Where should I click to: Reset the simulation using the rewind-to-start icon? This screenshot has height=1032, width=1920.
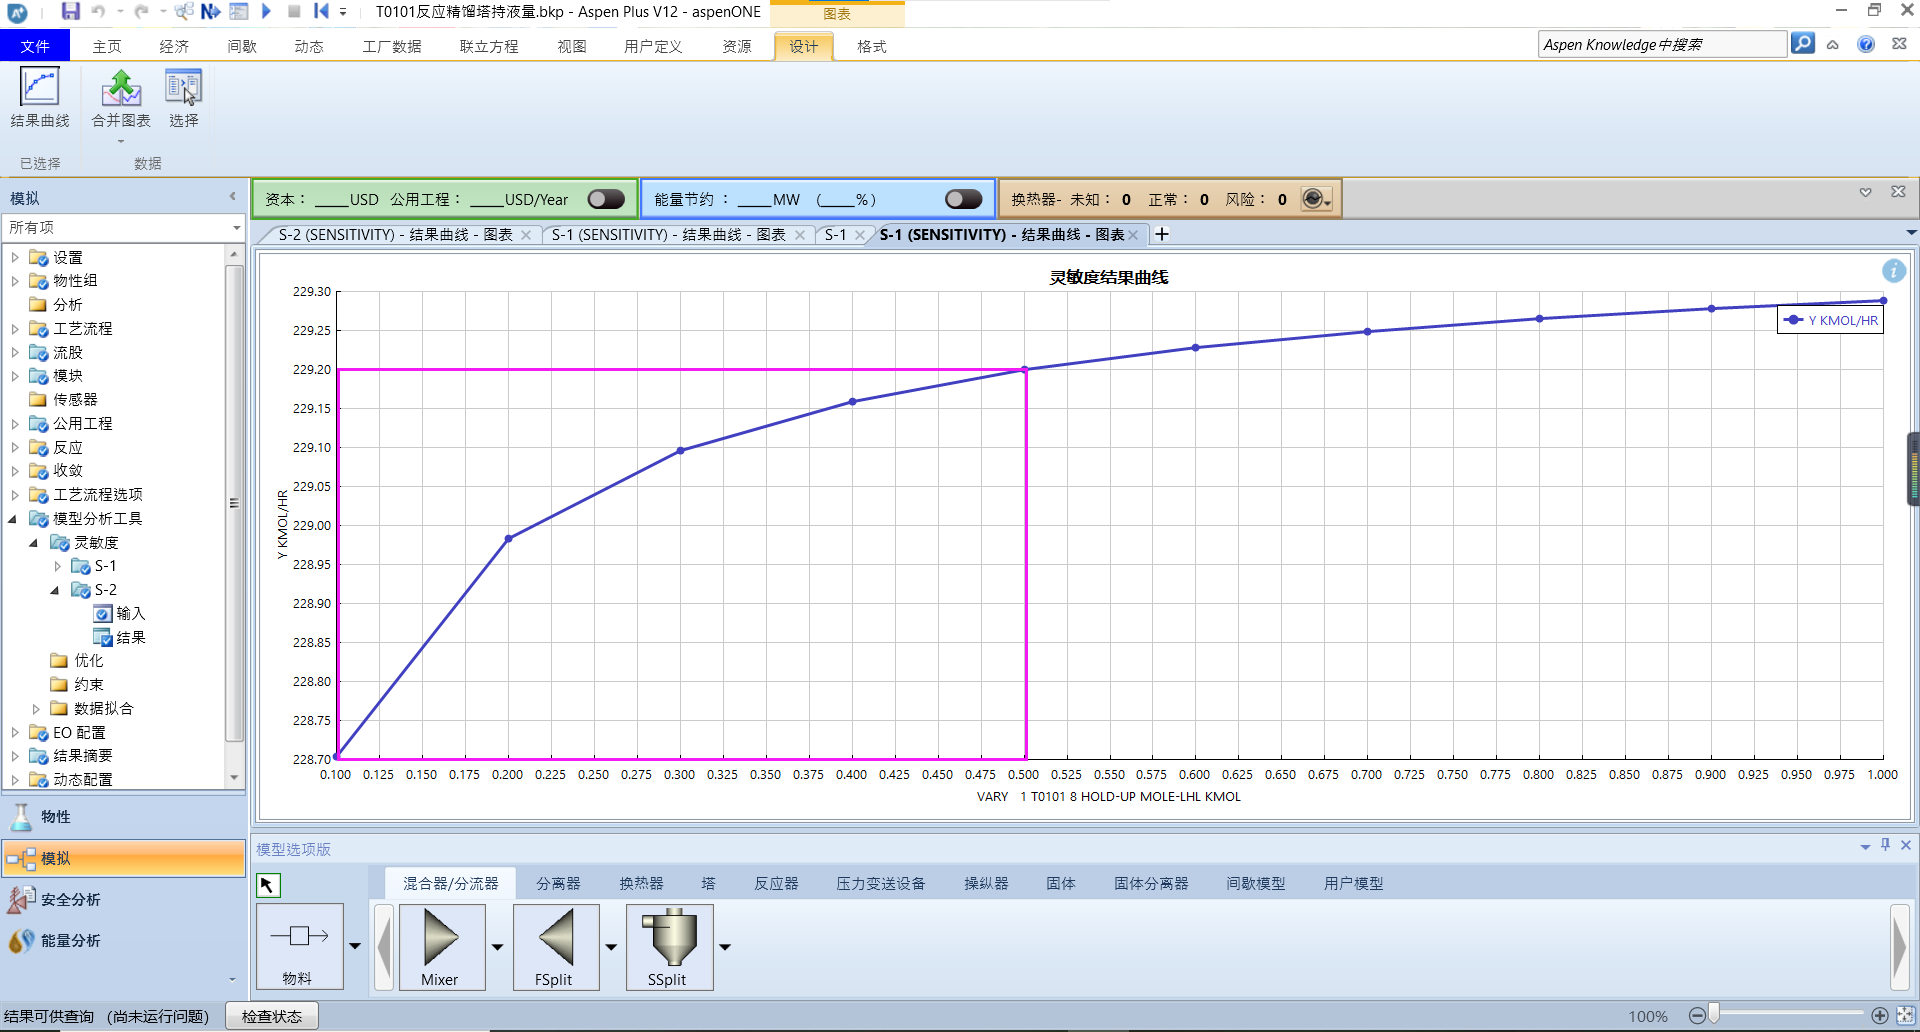click(x=321, y=11)
